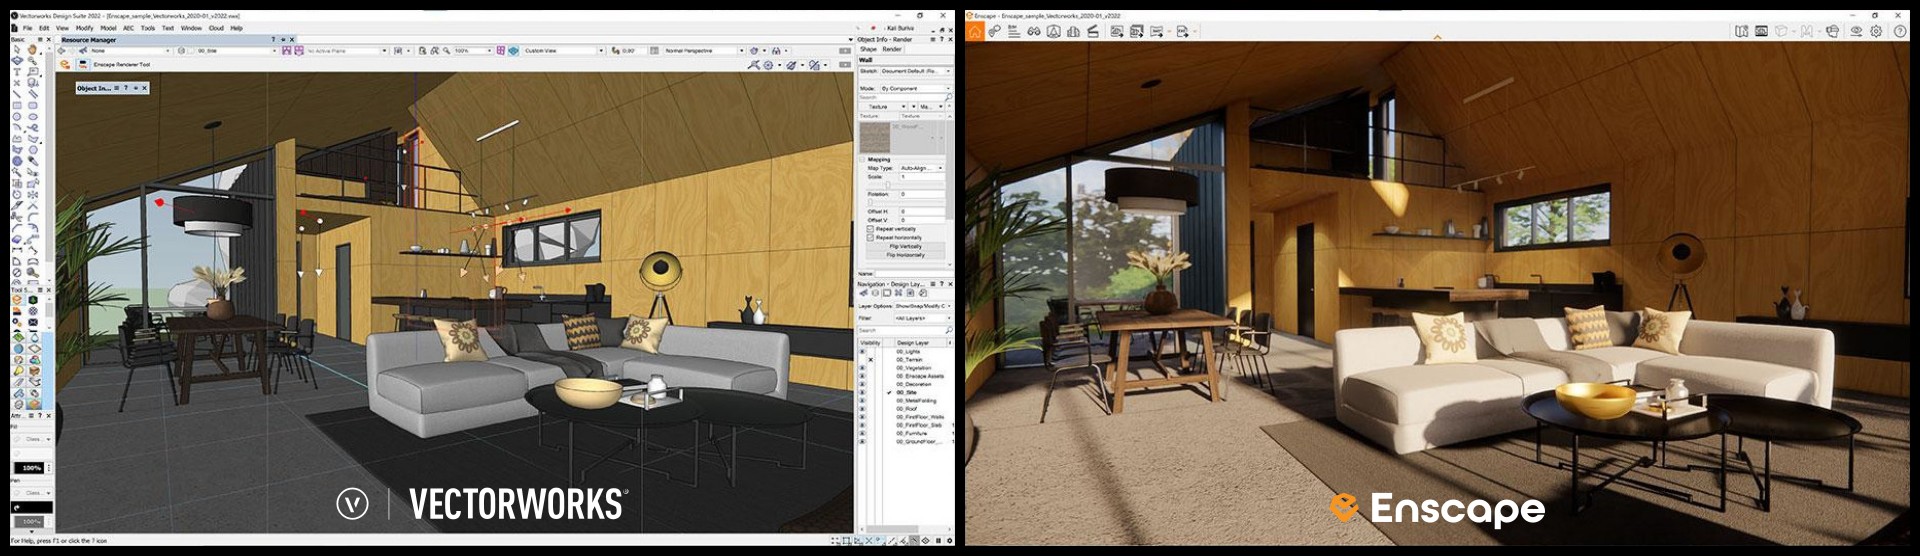Select the Pan hand tool

tap(32, 49)
